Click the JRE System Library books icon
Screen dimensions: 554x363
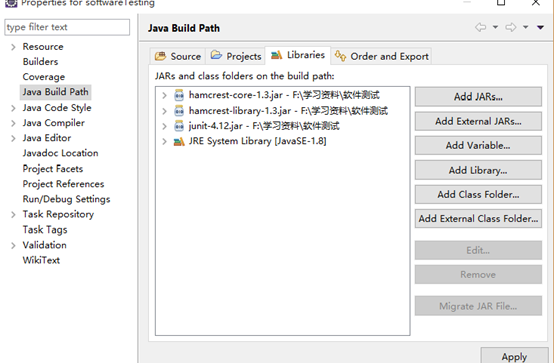(x=179, y=141)
